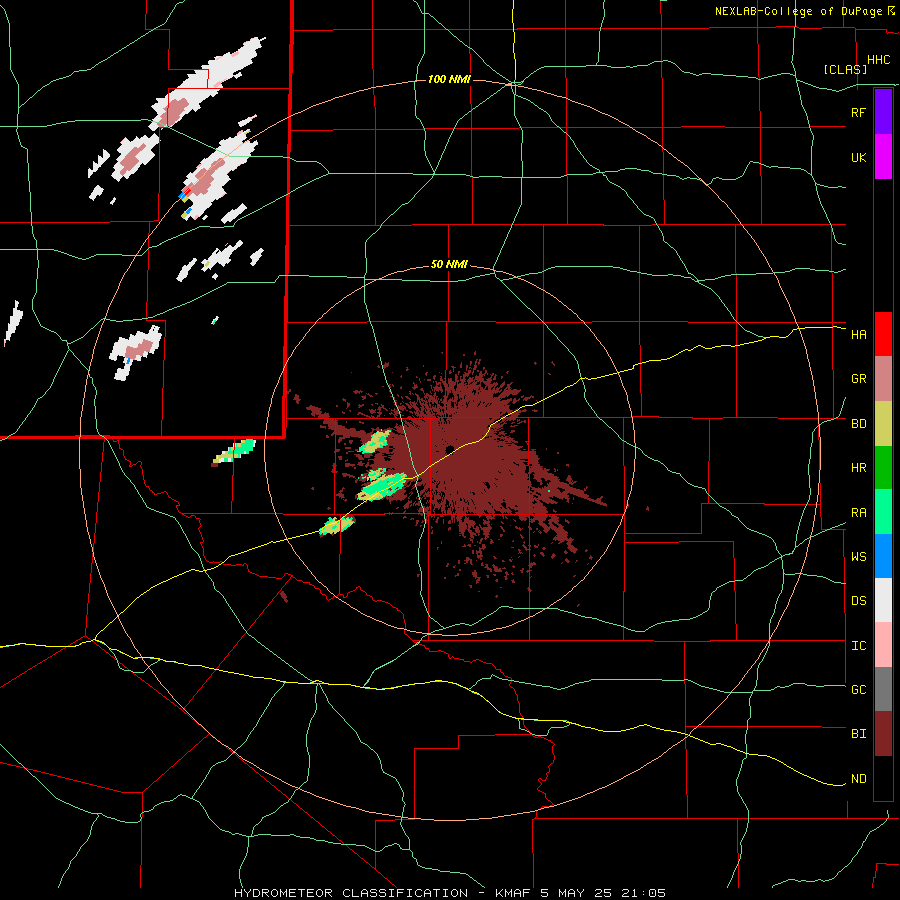Click the BI legend label
The width and height of the screenshot is (900, 900).
coord(858,734)
